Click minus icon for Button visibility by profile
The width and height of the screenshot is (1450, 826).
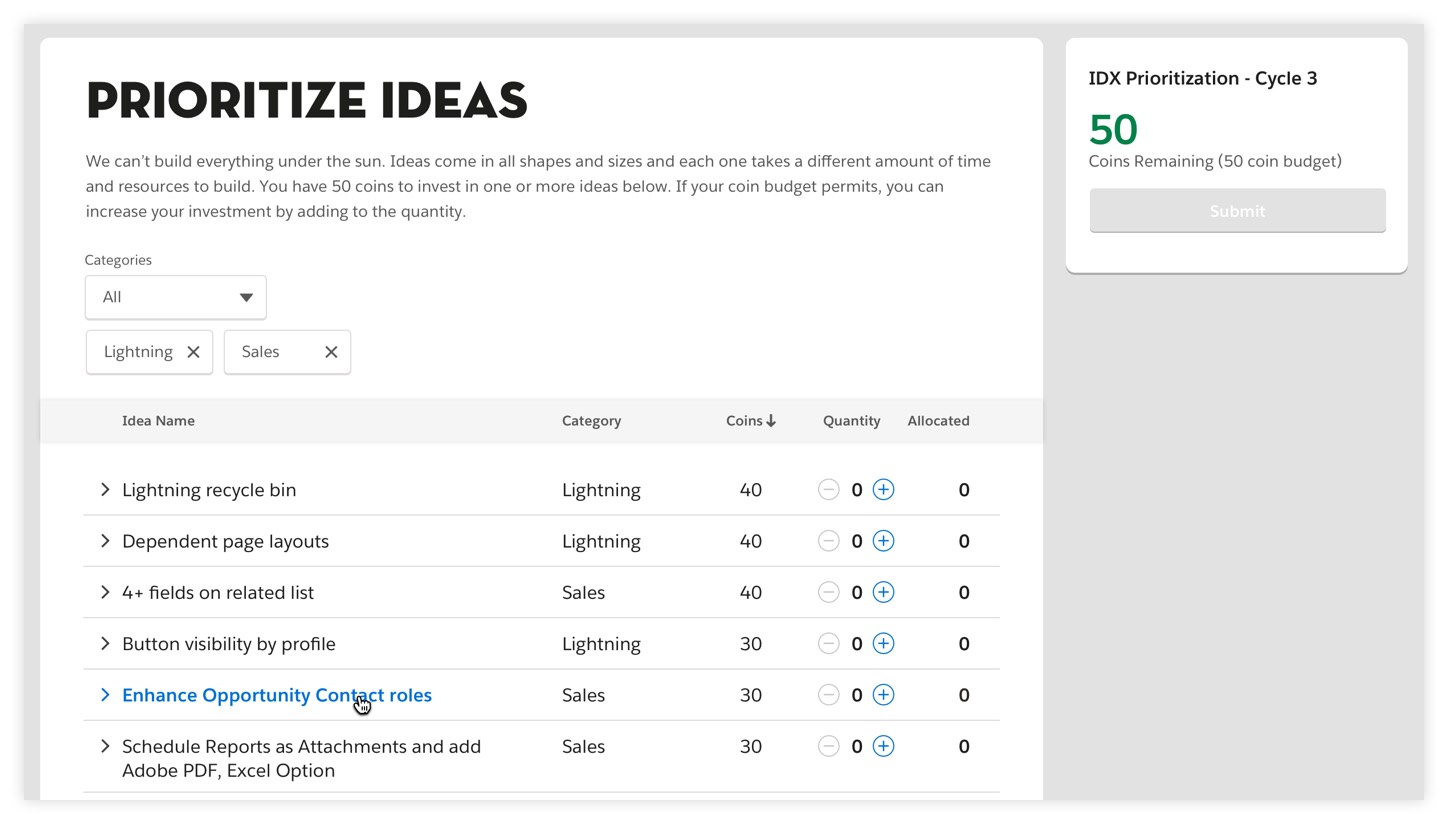pos(828,644)
